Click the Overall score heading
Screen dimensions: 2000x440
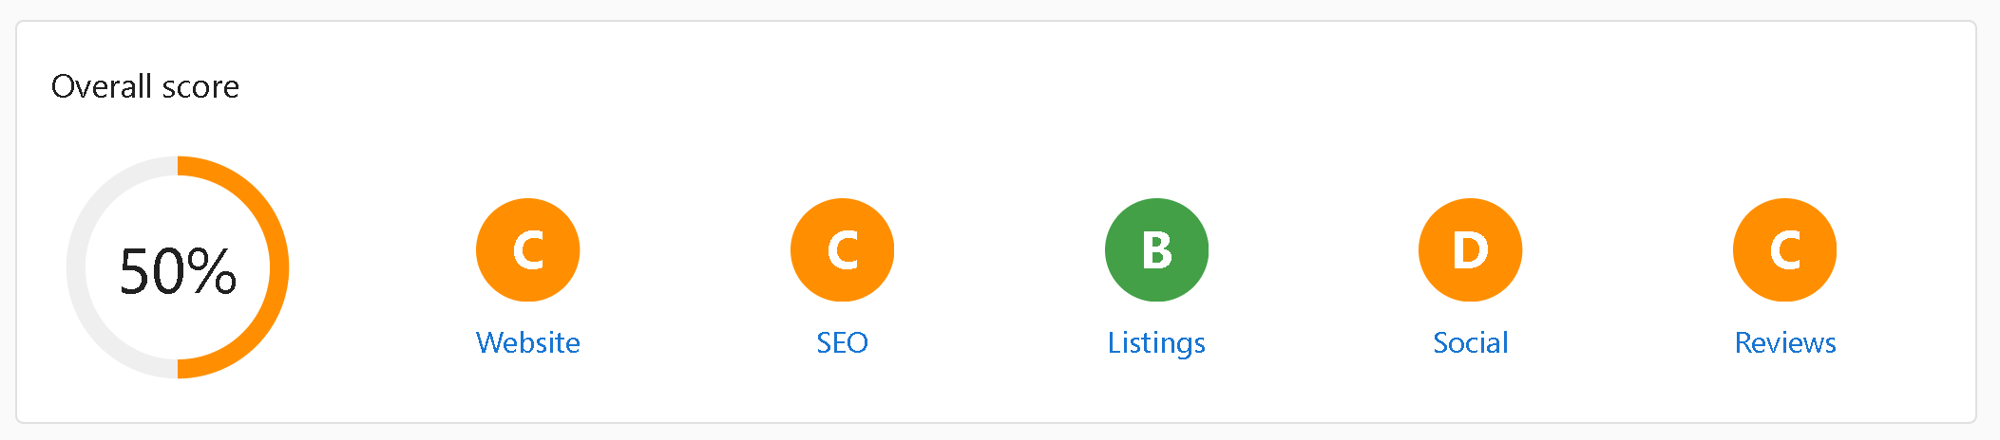coord(145,87)
